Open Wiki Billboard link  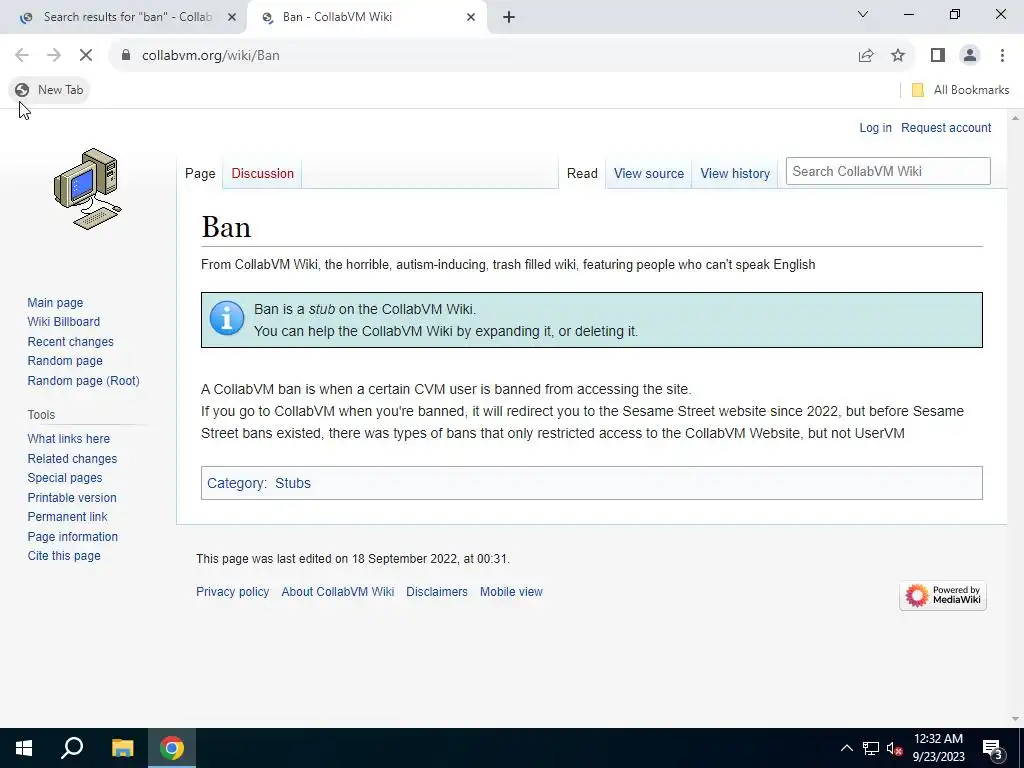coord(63,321)
